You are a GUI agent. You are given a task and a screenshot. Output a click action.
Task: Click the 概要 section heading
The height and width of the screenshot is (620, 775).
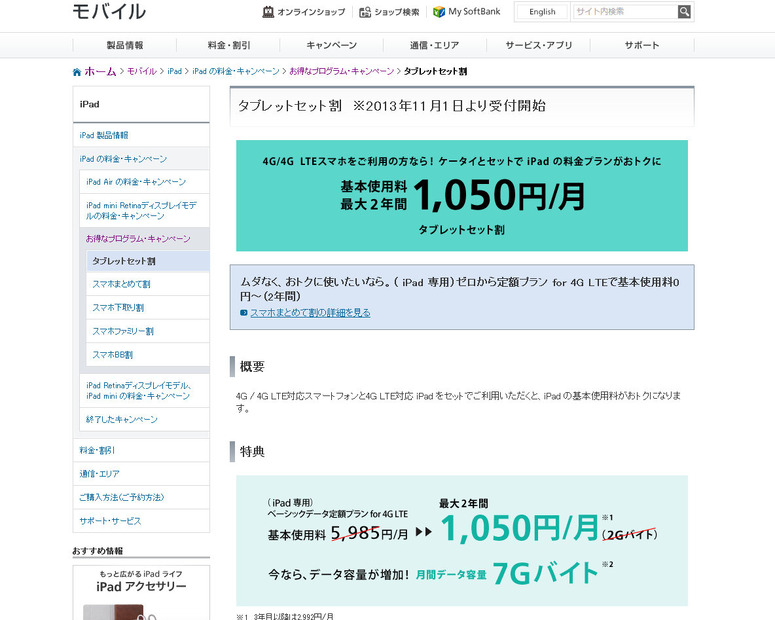pos(252,366)
